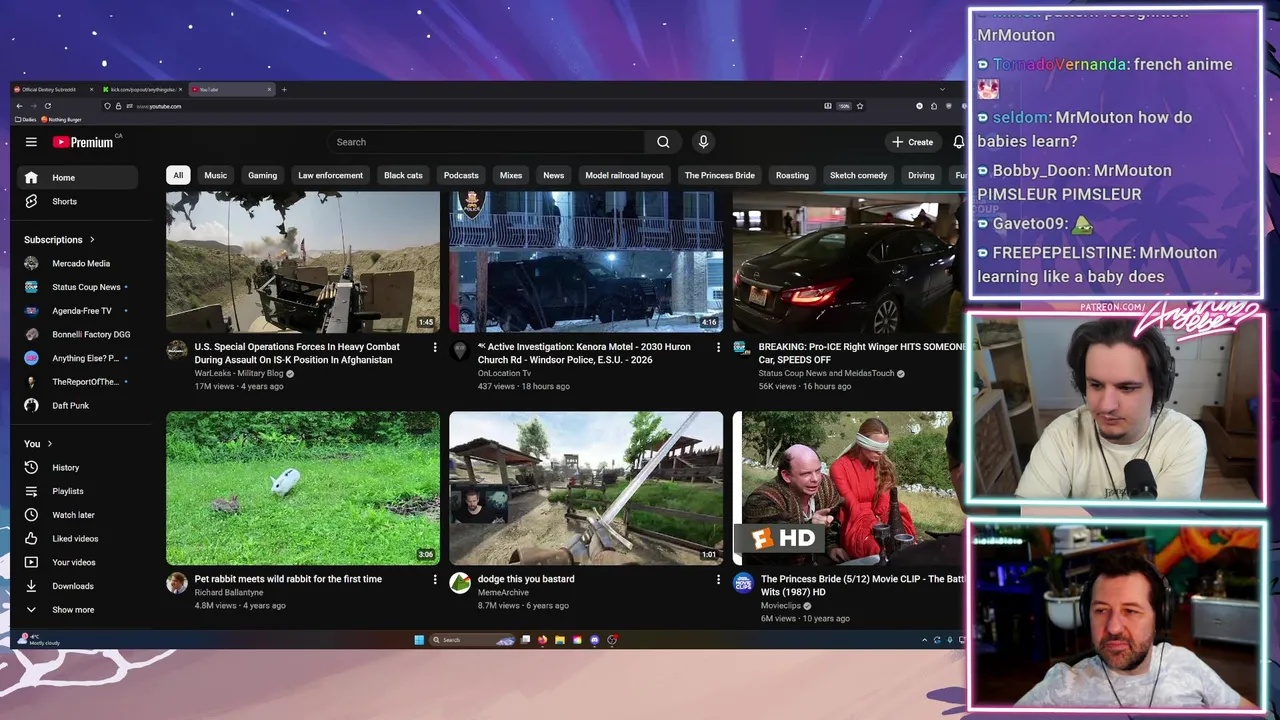Screen dimensions: 1280x720
Task: Select the Music filter chip
Action: pos(216,175)
